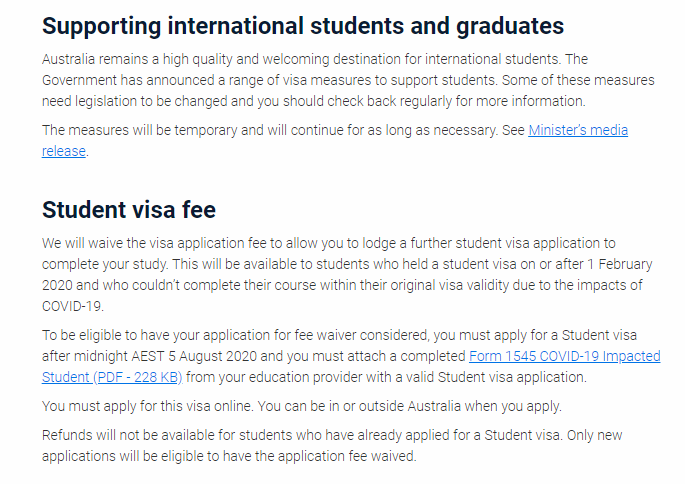
Task: Click paragraph starting "We will waive the visa"
Action: (x=340, y=264)
